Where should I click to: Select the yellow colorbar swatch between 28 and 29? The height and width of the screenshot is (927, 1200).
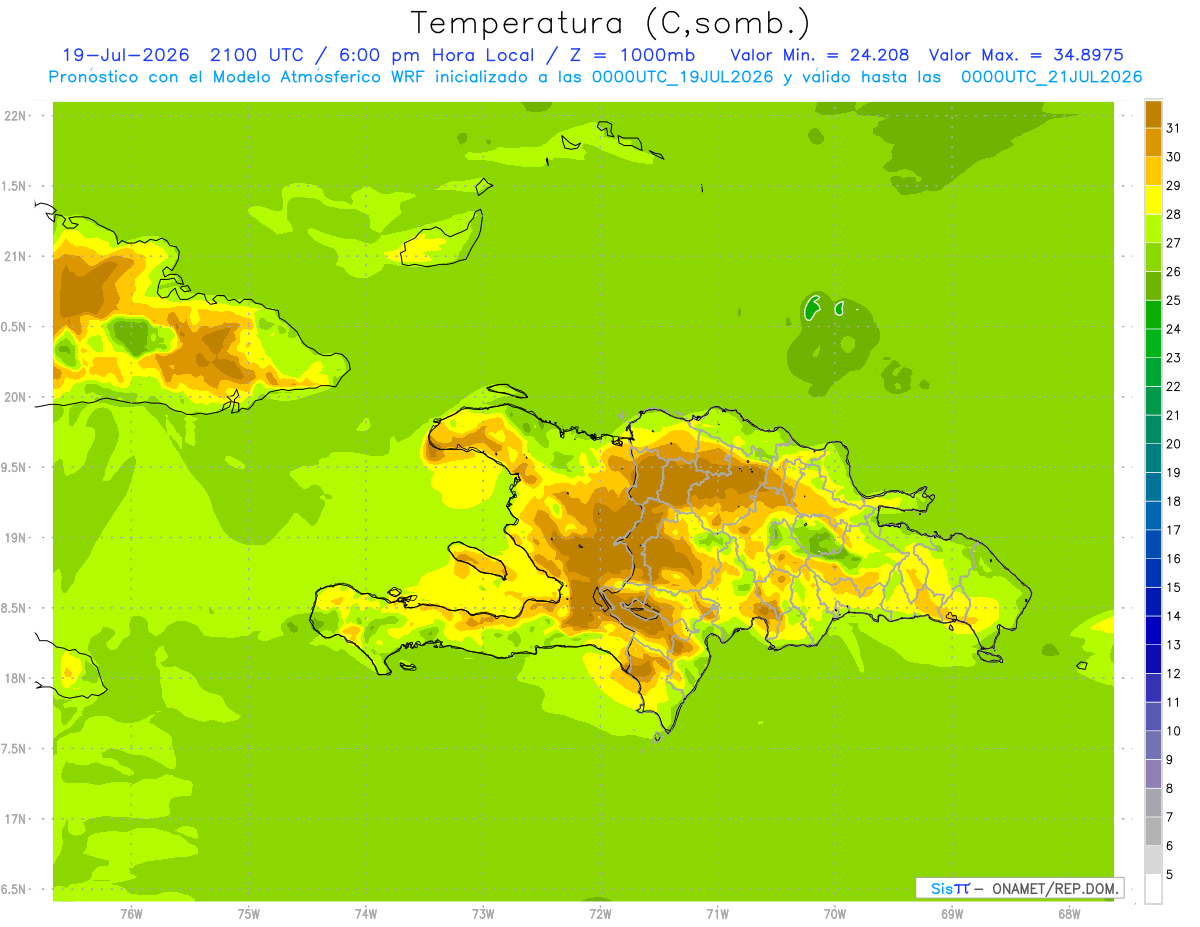coord(1153,200)
